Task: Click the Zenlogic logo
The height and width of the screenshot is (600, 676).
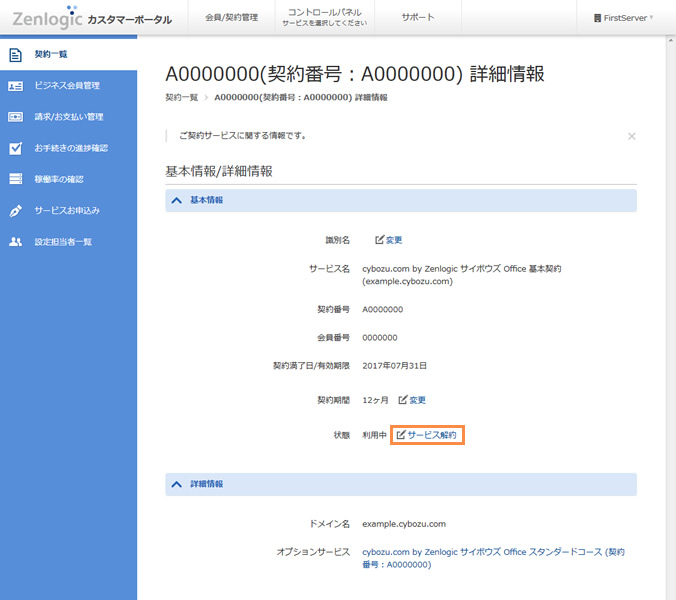Action: (x=46, y=18)
